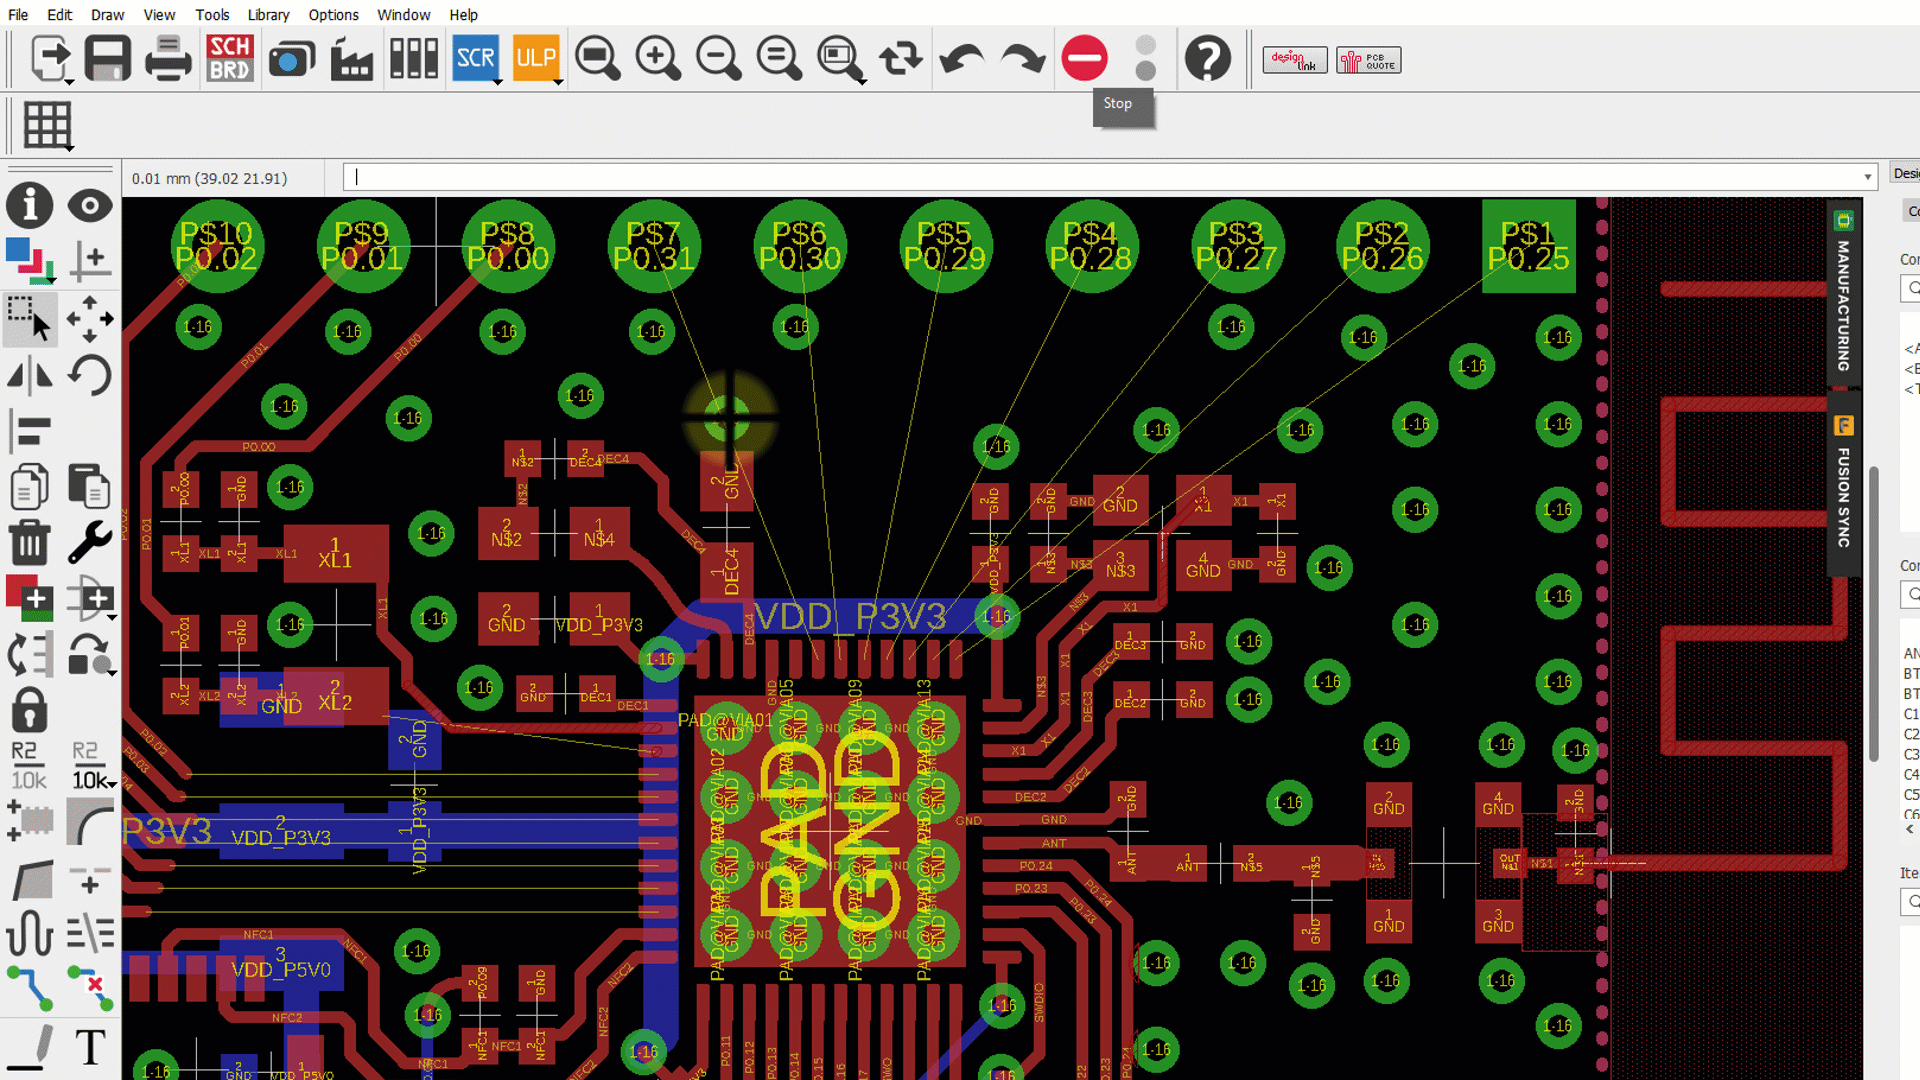Open the Window menu
The width and height of the screenshot is (1920, 1080).
tap(403, 15)
